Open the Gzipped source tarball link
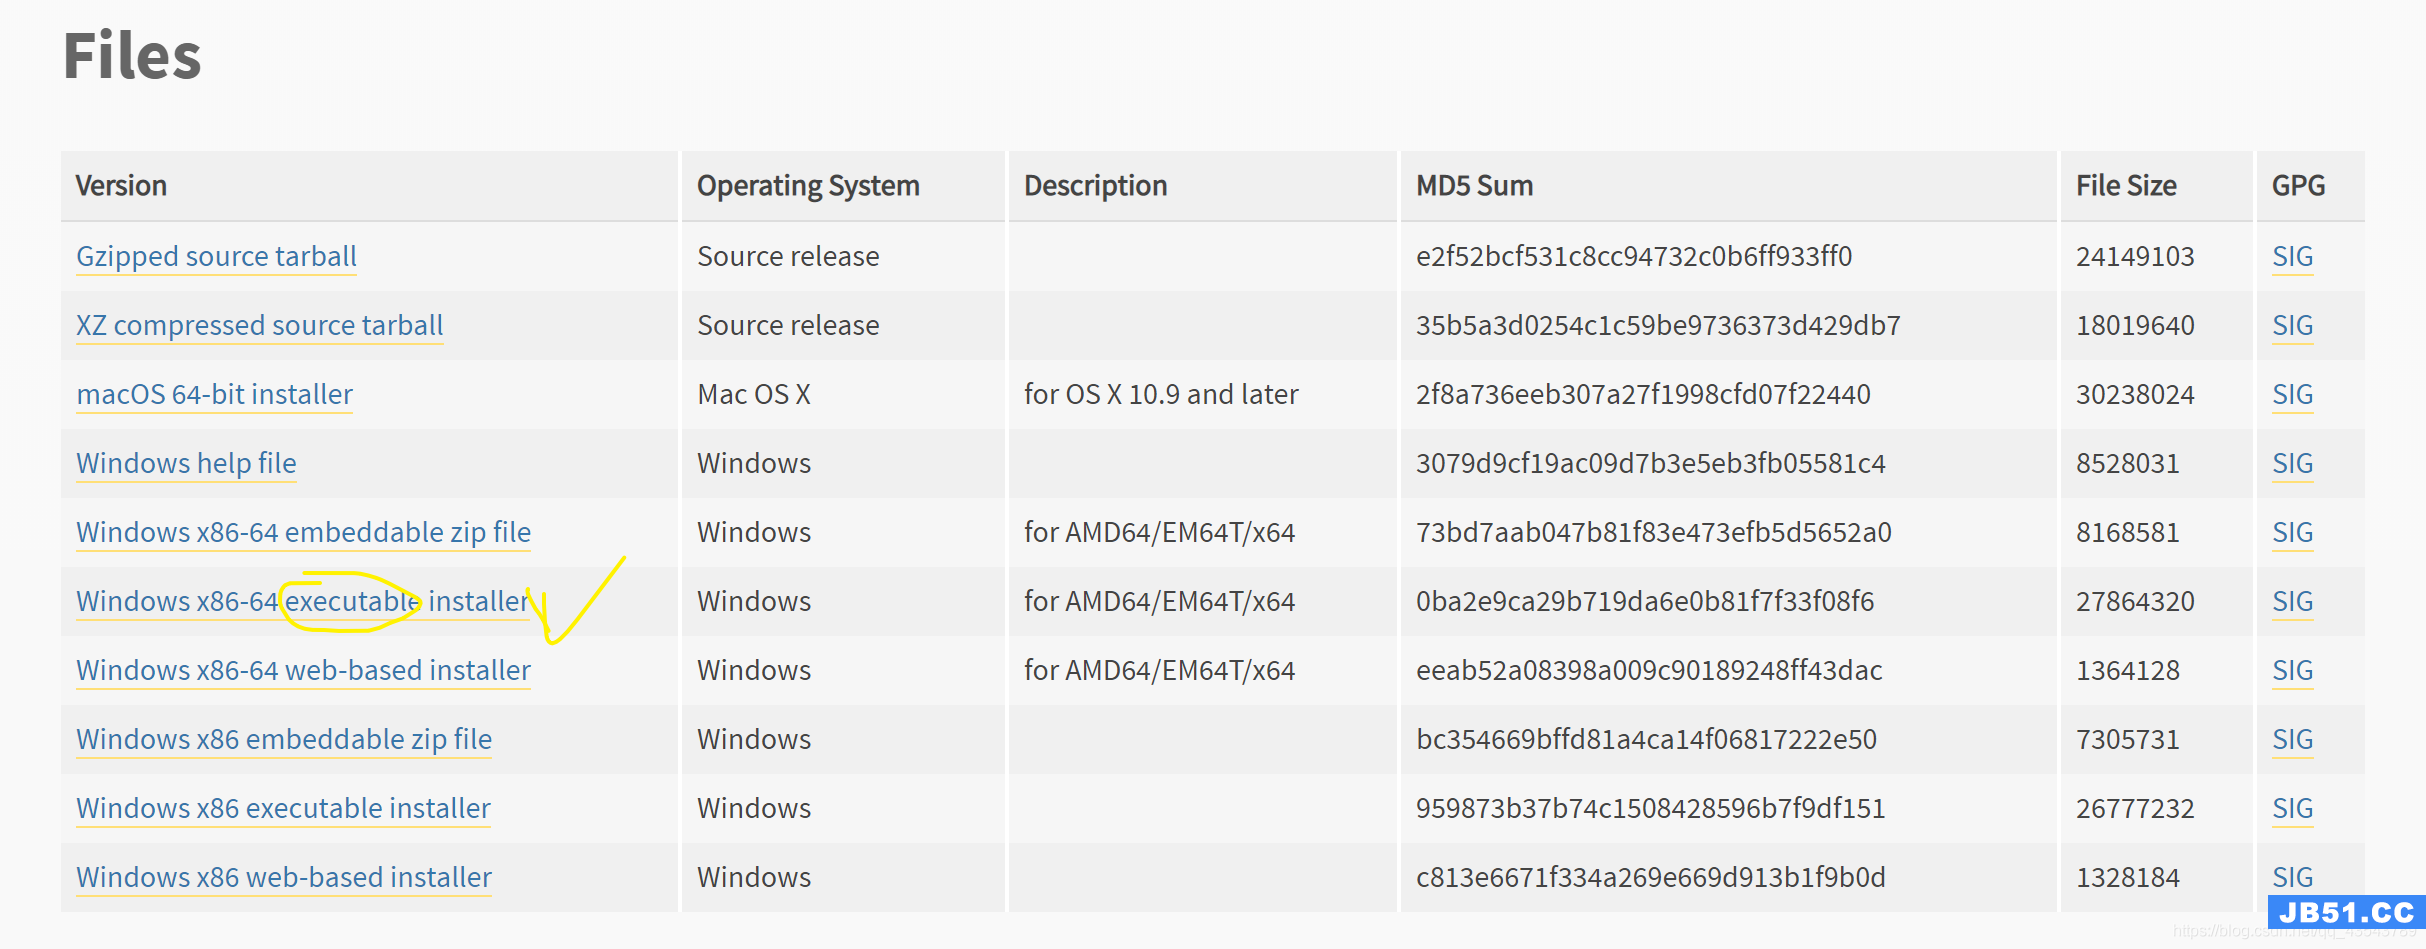 tap(216, 257)
